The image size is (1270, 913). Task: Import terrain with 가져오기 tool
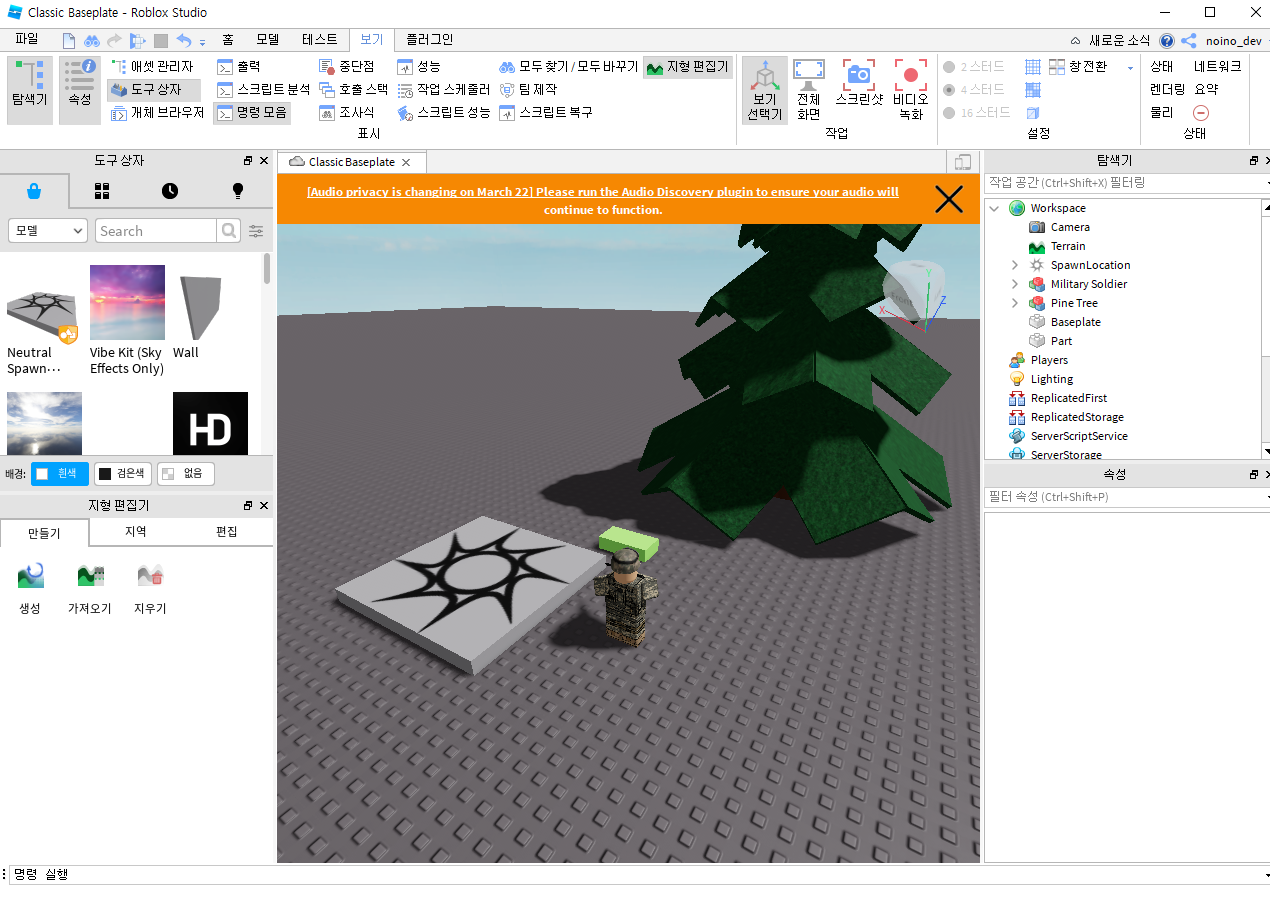click(90, 587)
